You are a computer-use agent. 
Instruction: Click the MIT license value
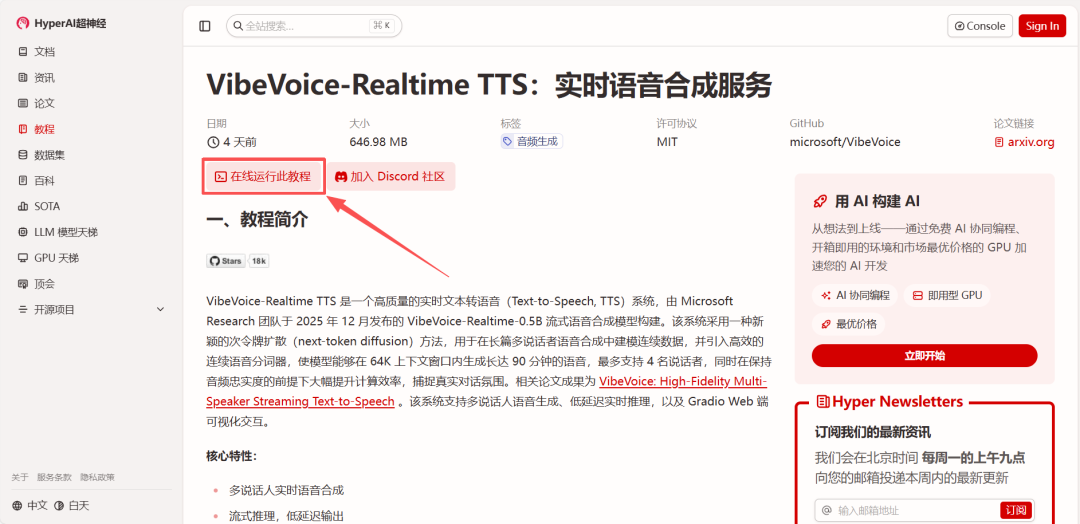pyautogui.click(x=667, y=143)
